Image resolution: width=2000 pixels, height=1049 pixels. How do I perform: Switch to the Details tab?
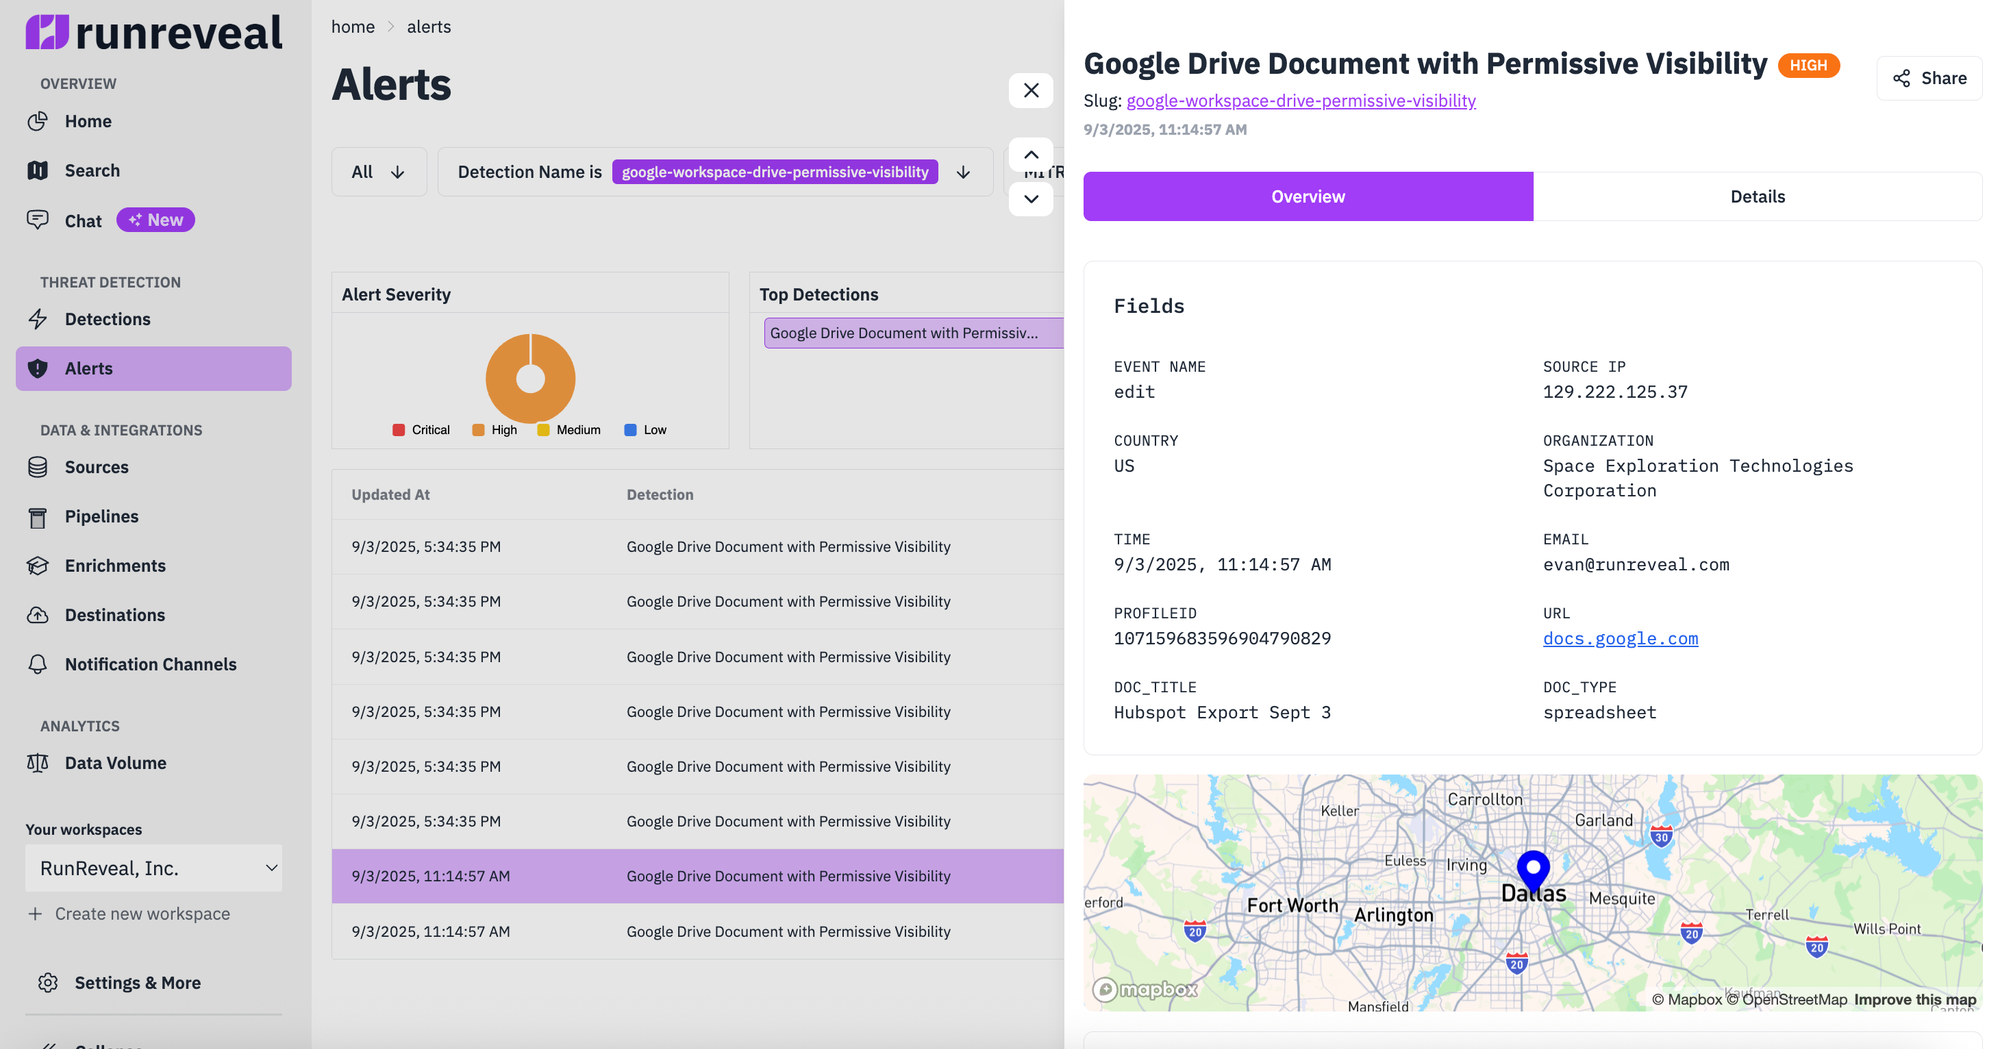click(x=1757, y=196)
